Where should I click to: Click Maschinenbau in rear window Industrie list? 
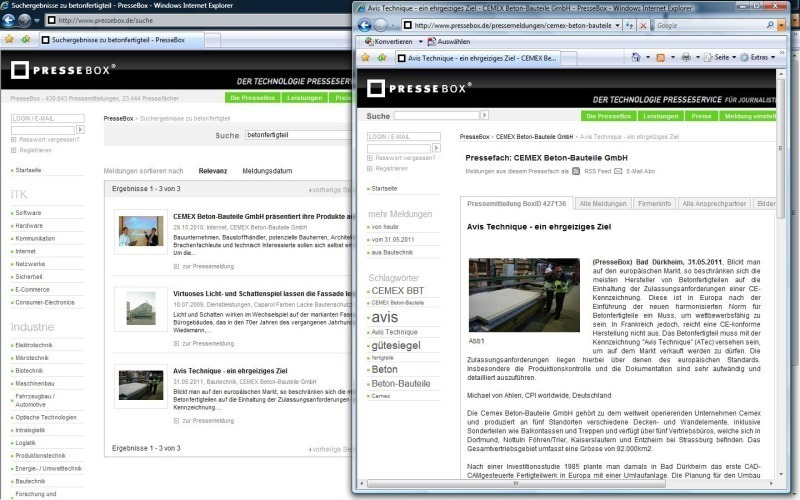[x=35, y=384]
